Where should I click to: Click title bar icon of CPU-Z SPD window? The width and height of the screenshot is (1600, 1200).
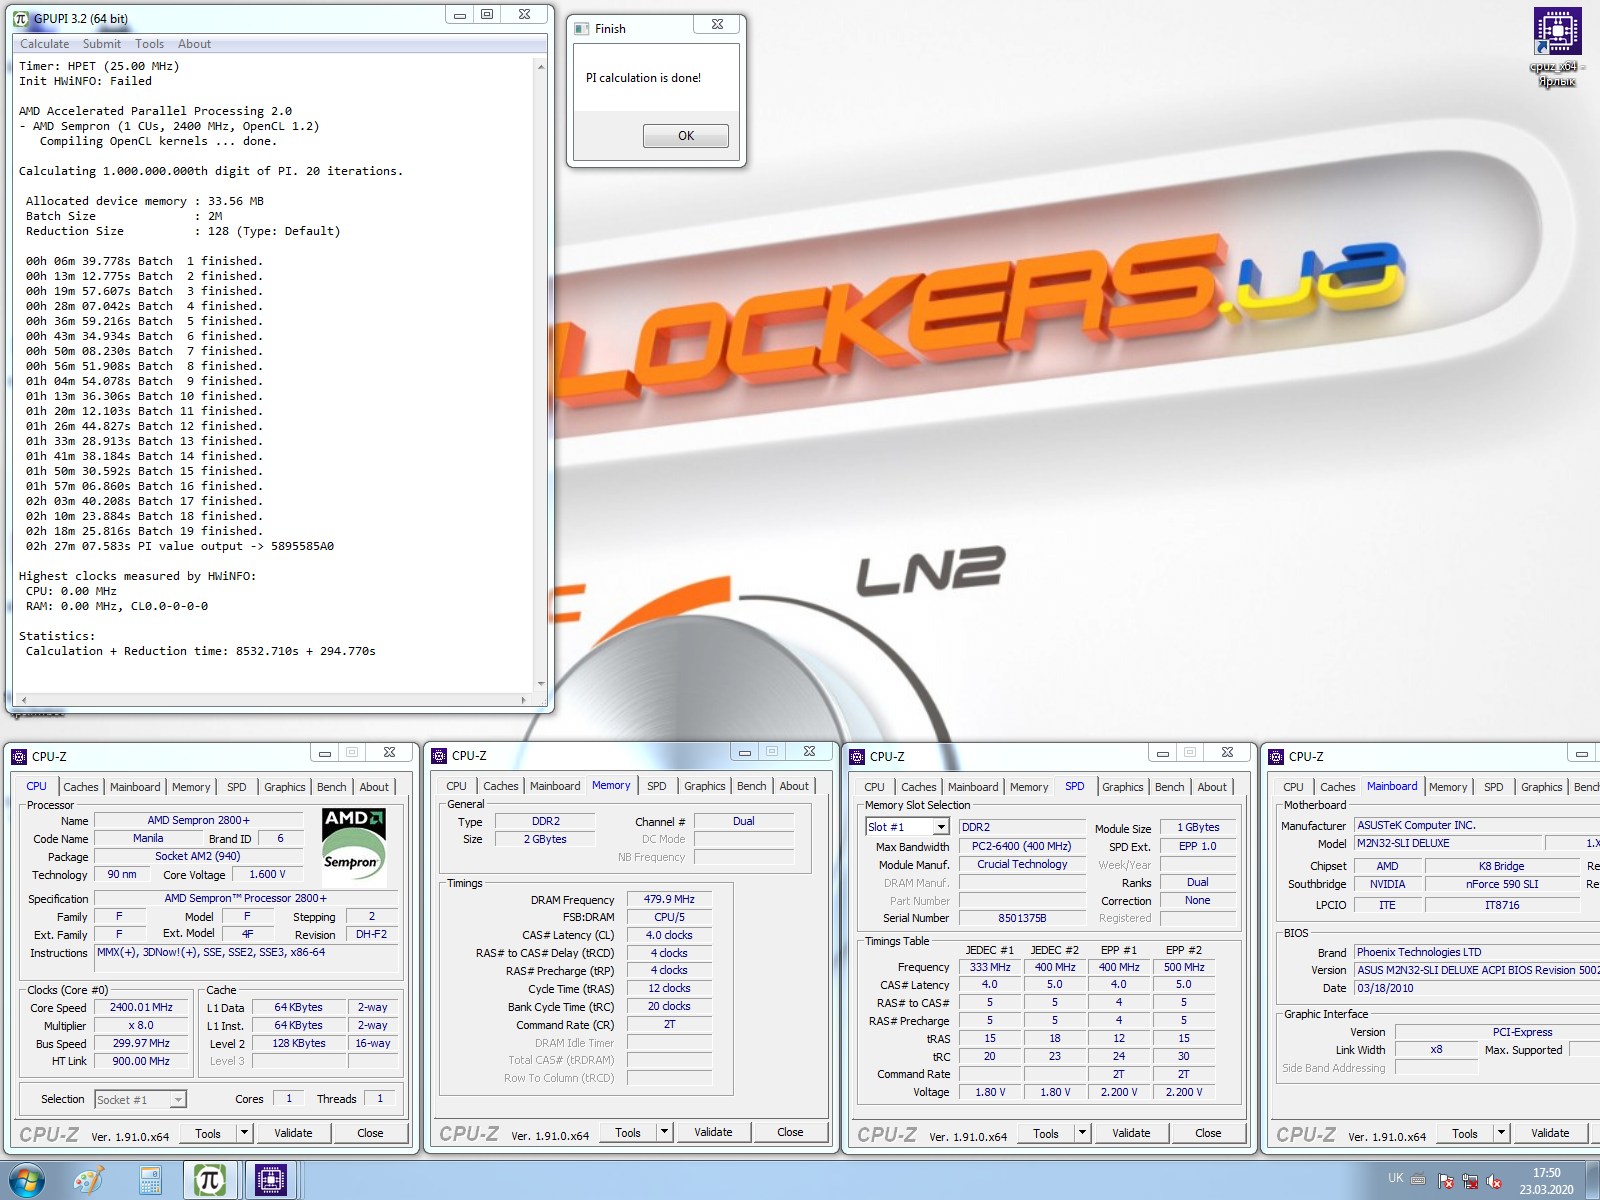click(857, 756)
